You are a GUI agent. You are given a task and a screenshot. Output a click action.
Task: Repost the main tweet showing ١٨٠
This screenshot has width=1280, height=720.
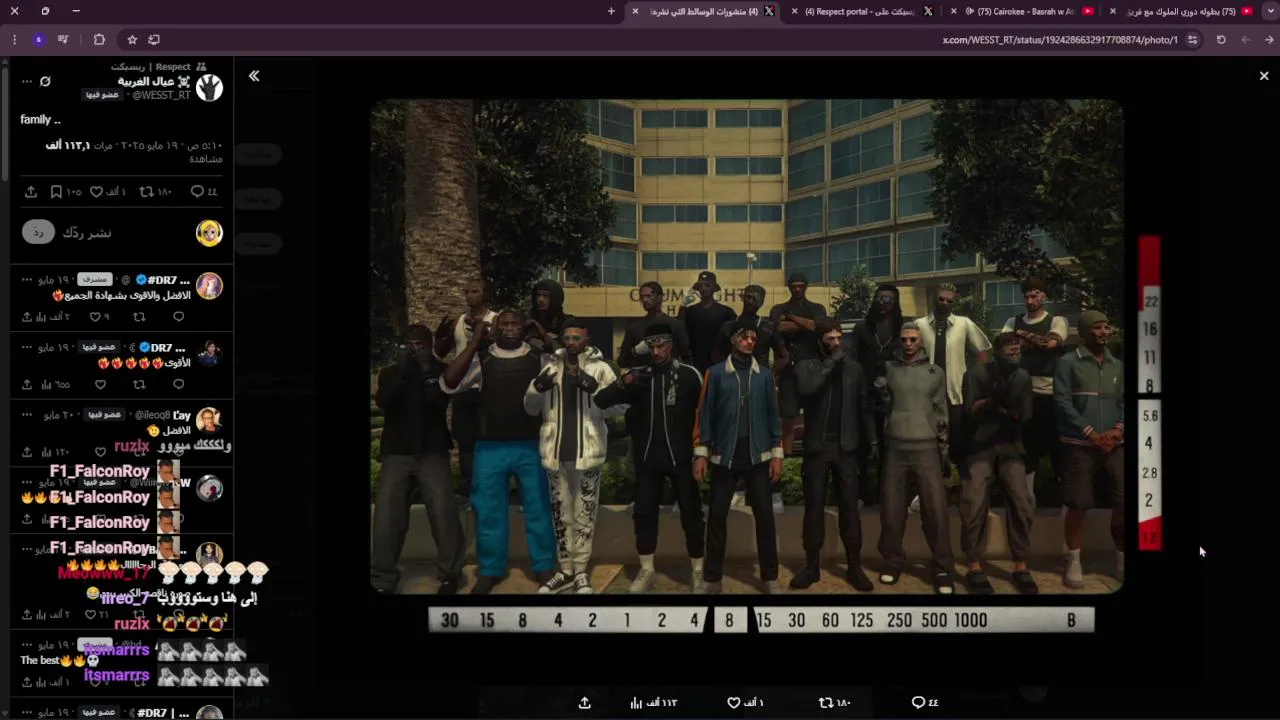[155, 192]
